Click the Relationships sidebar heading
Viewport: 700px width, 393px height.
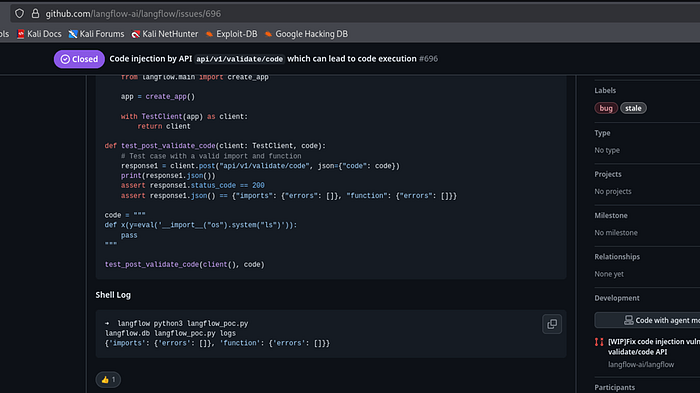point(617,256)
